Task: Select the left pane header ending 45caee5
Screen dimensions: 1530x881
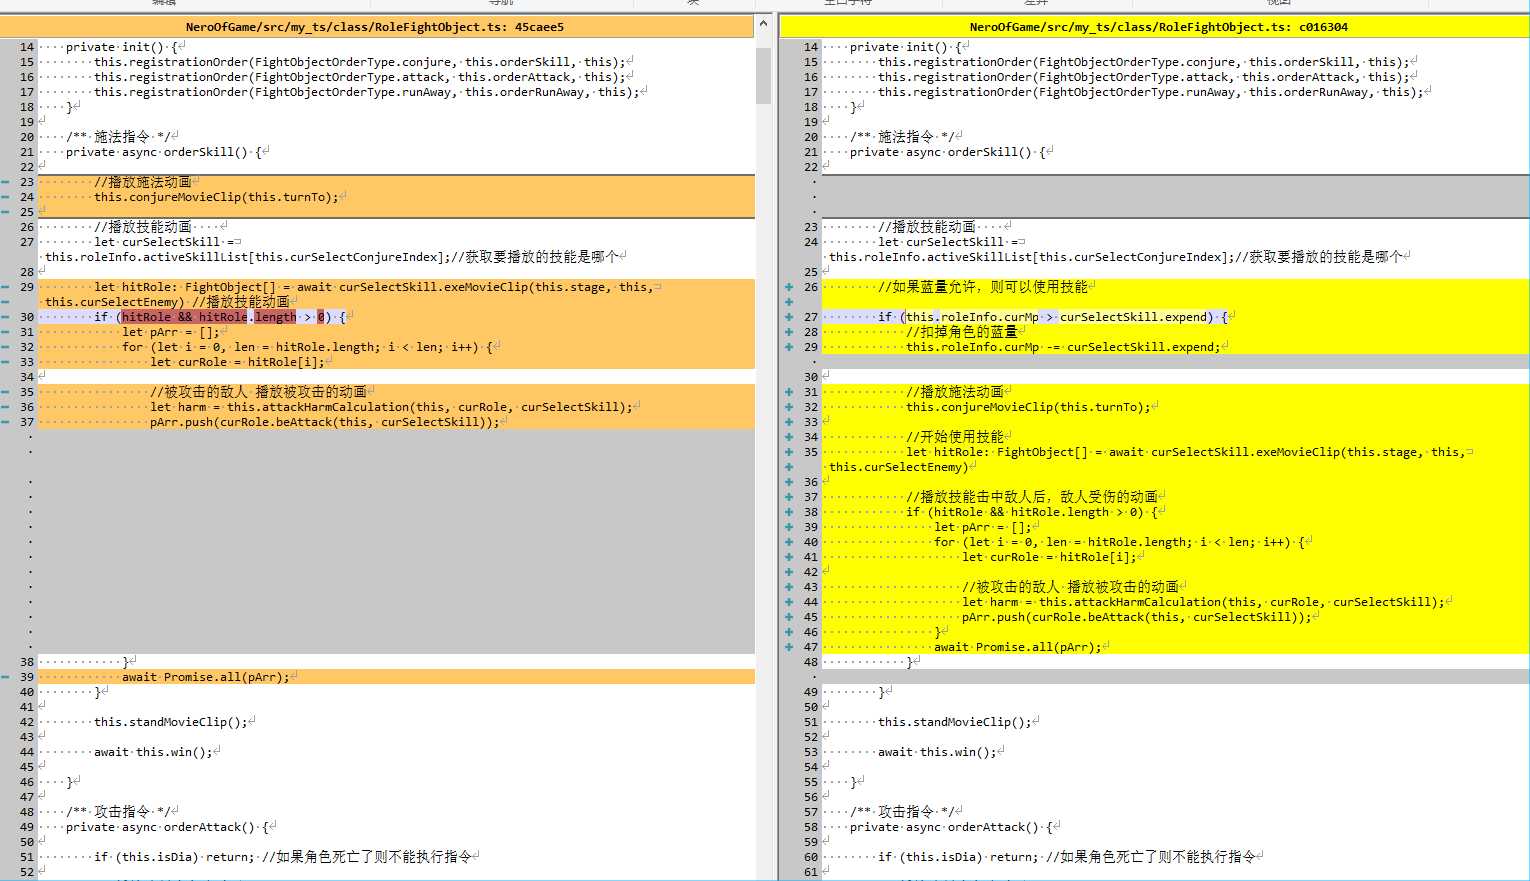Action: (376, 27)
